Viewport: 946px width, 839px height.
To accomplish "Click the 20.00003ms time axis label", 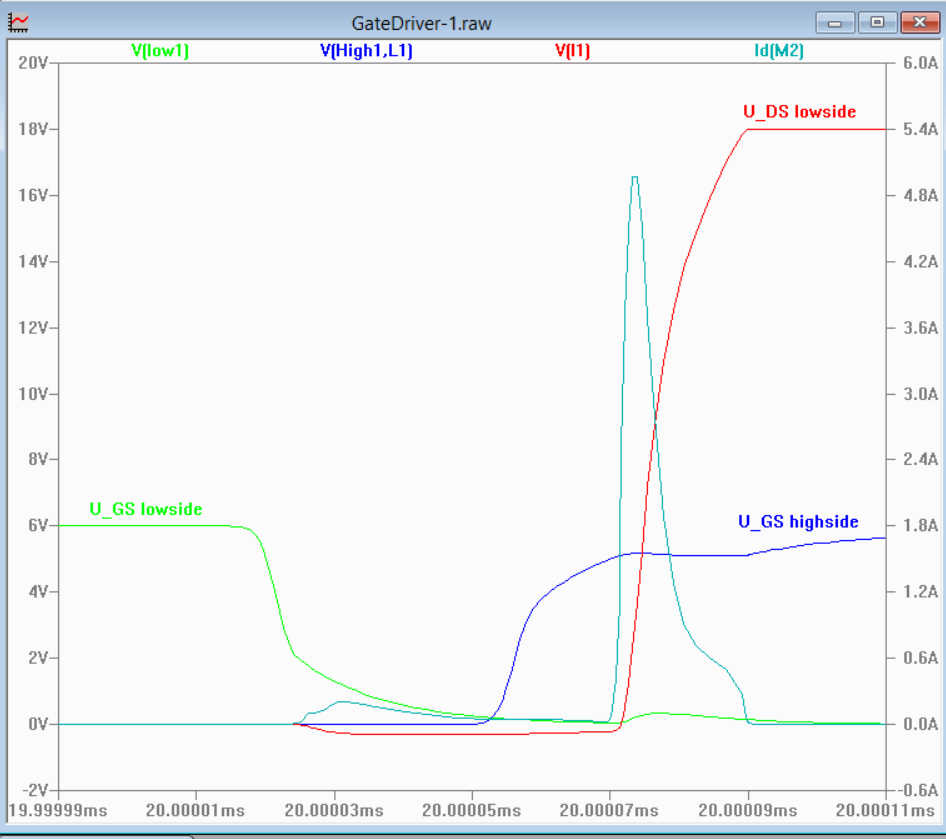I will pos(334,810).
